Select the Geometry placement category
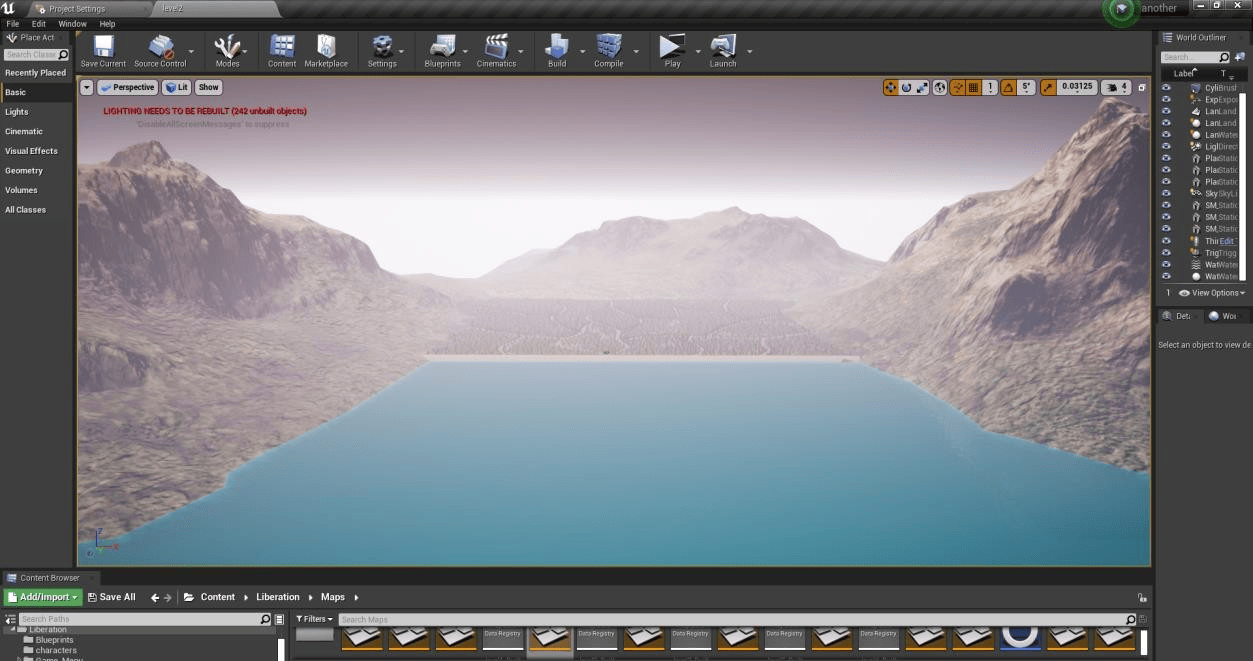 [36, 170]
